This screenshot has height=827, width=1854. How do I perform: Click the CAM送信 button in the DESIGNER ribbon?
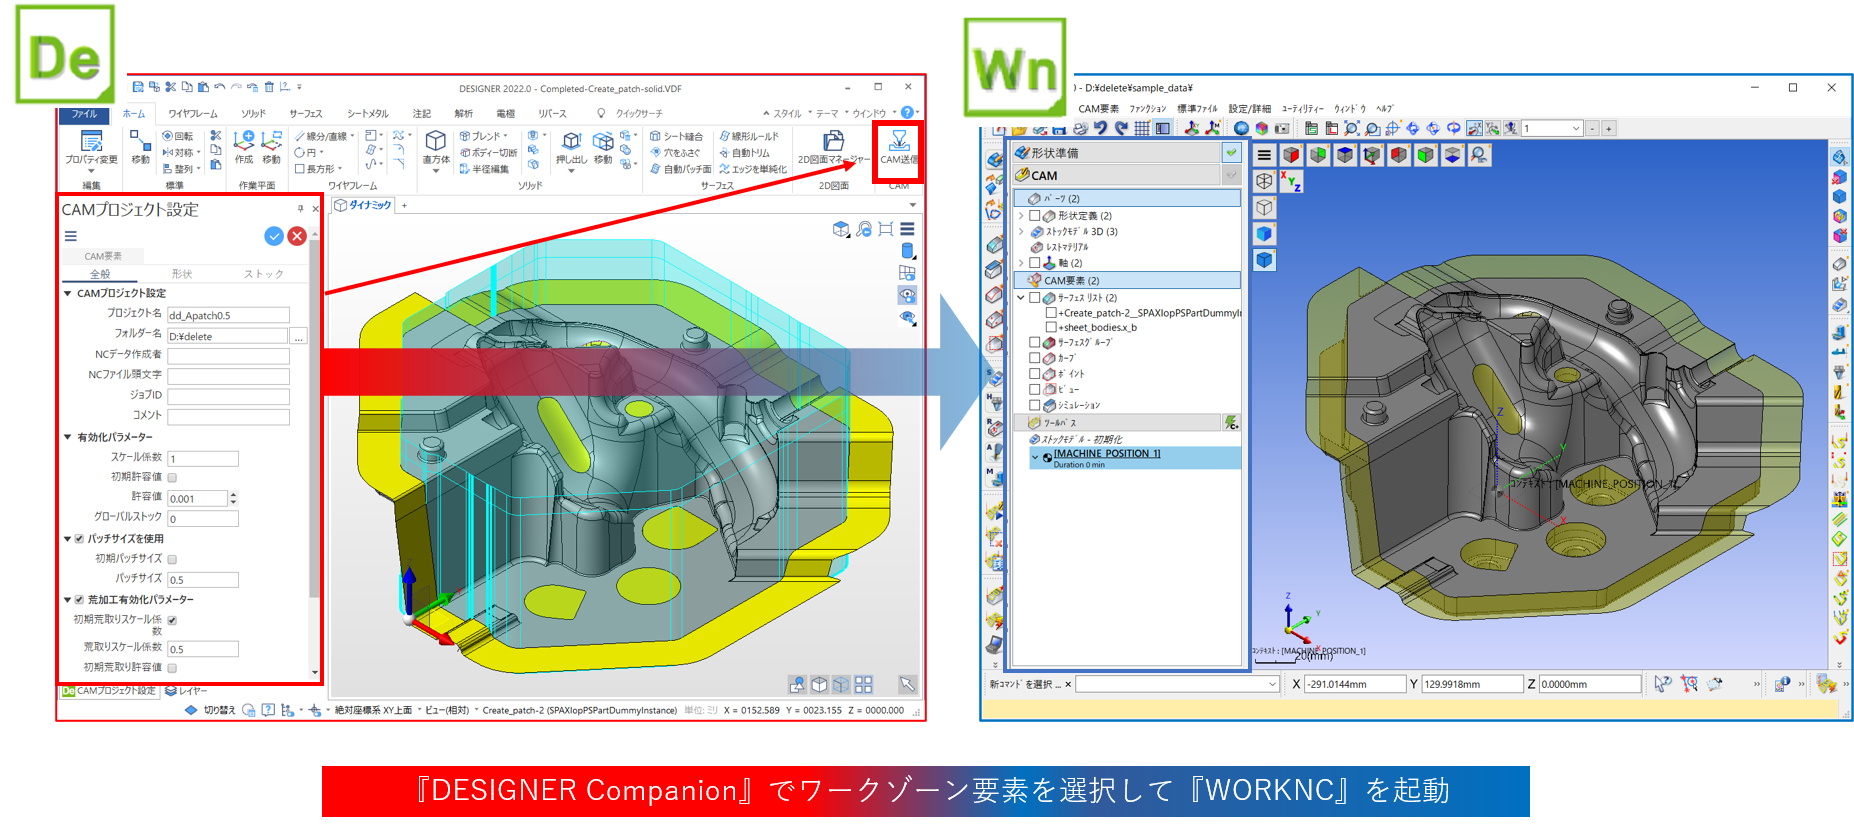point(898,148)
